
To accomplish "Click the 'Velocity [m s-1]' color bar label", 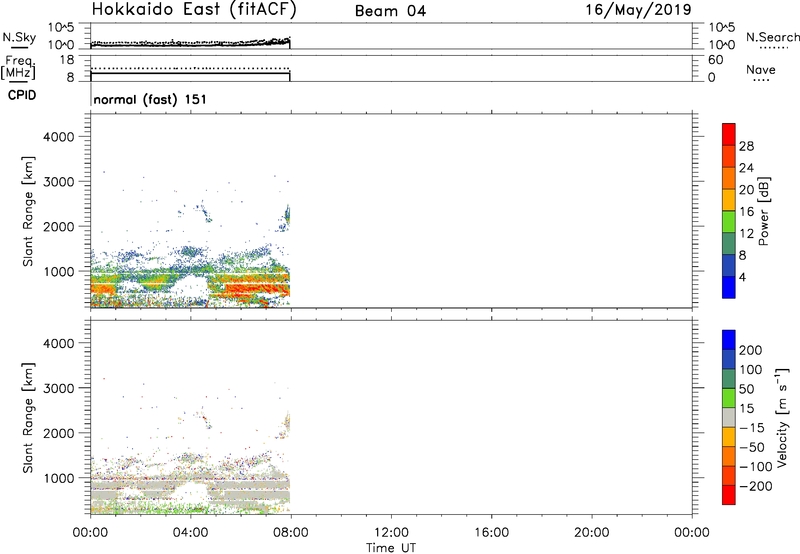I will click(782, 417).
